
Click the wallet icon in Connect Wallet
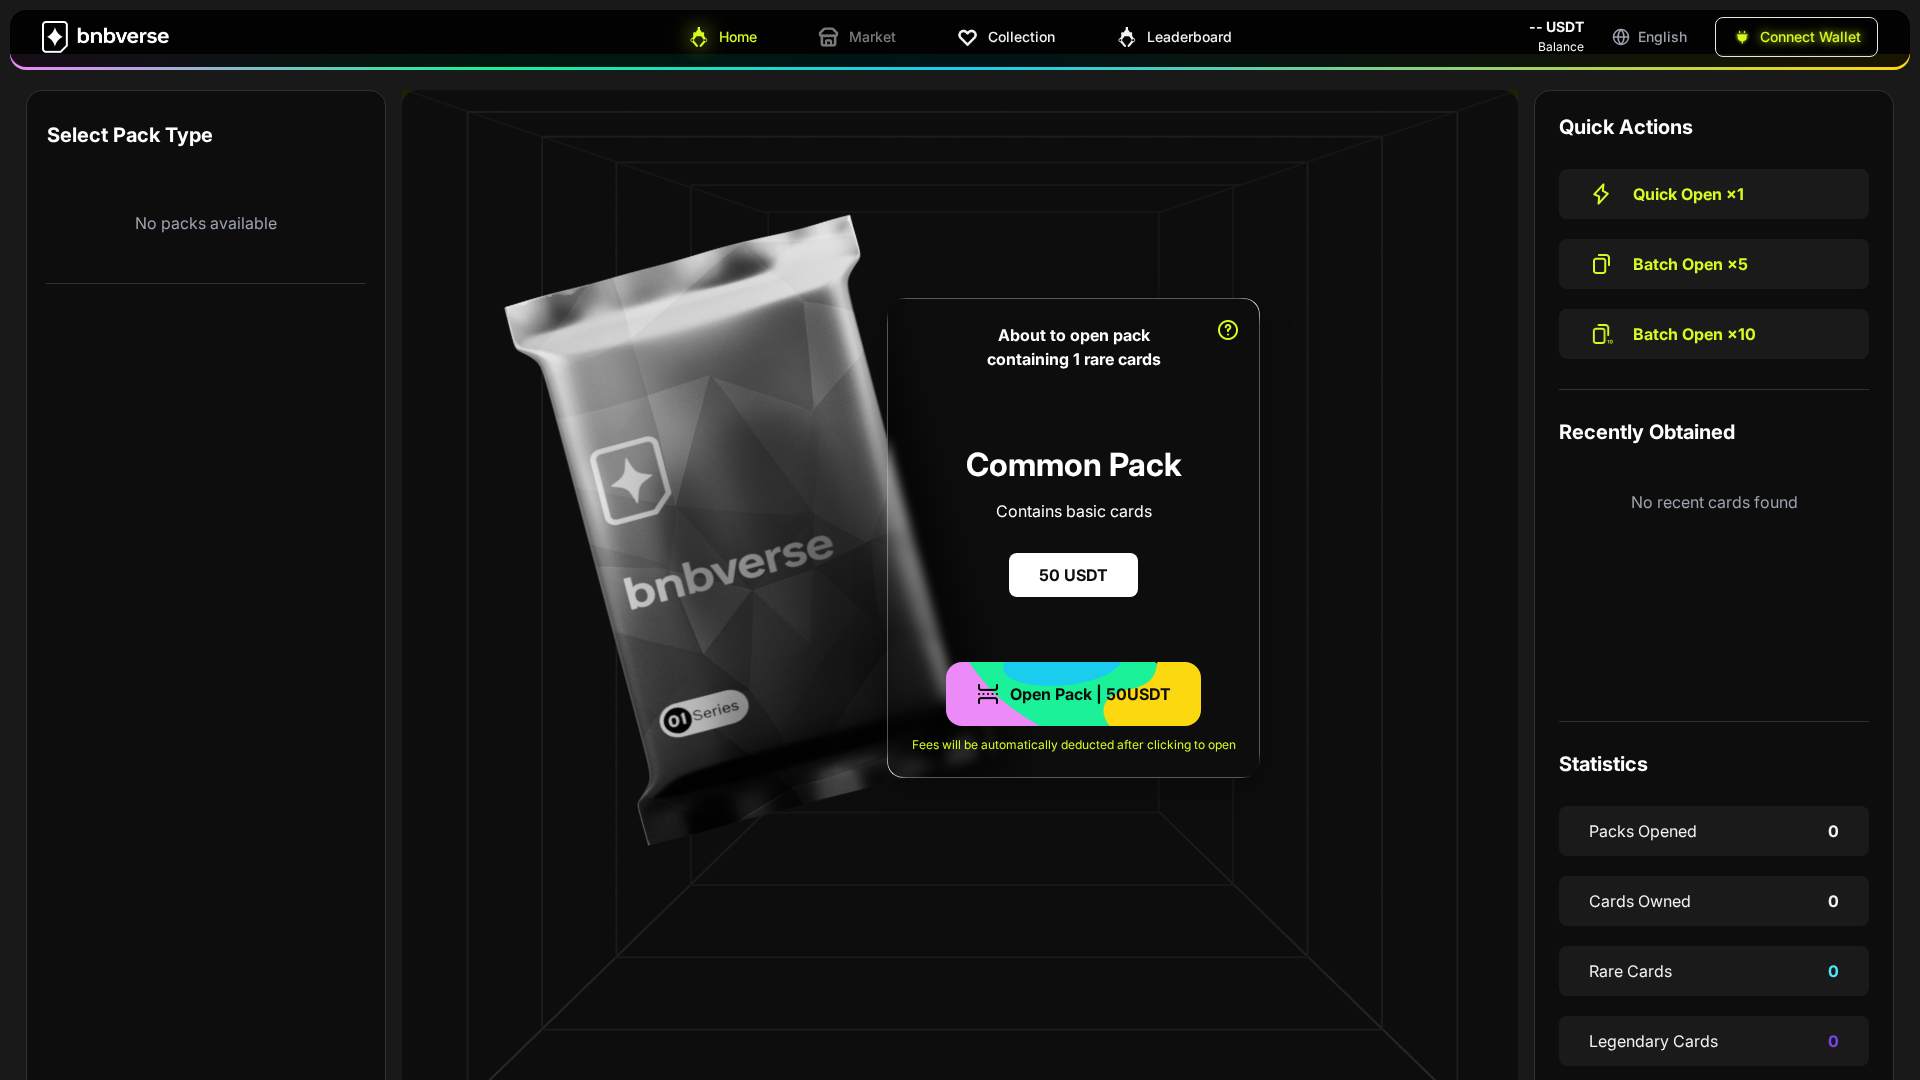(x=1742, y=37)
